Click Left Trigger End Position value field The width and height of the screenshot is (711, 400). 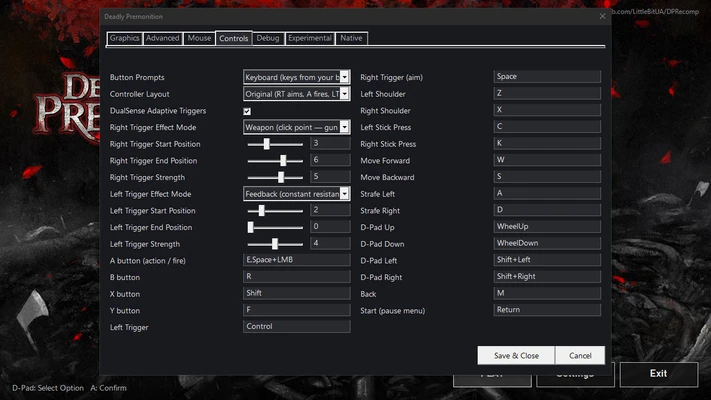330,226
